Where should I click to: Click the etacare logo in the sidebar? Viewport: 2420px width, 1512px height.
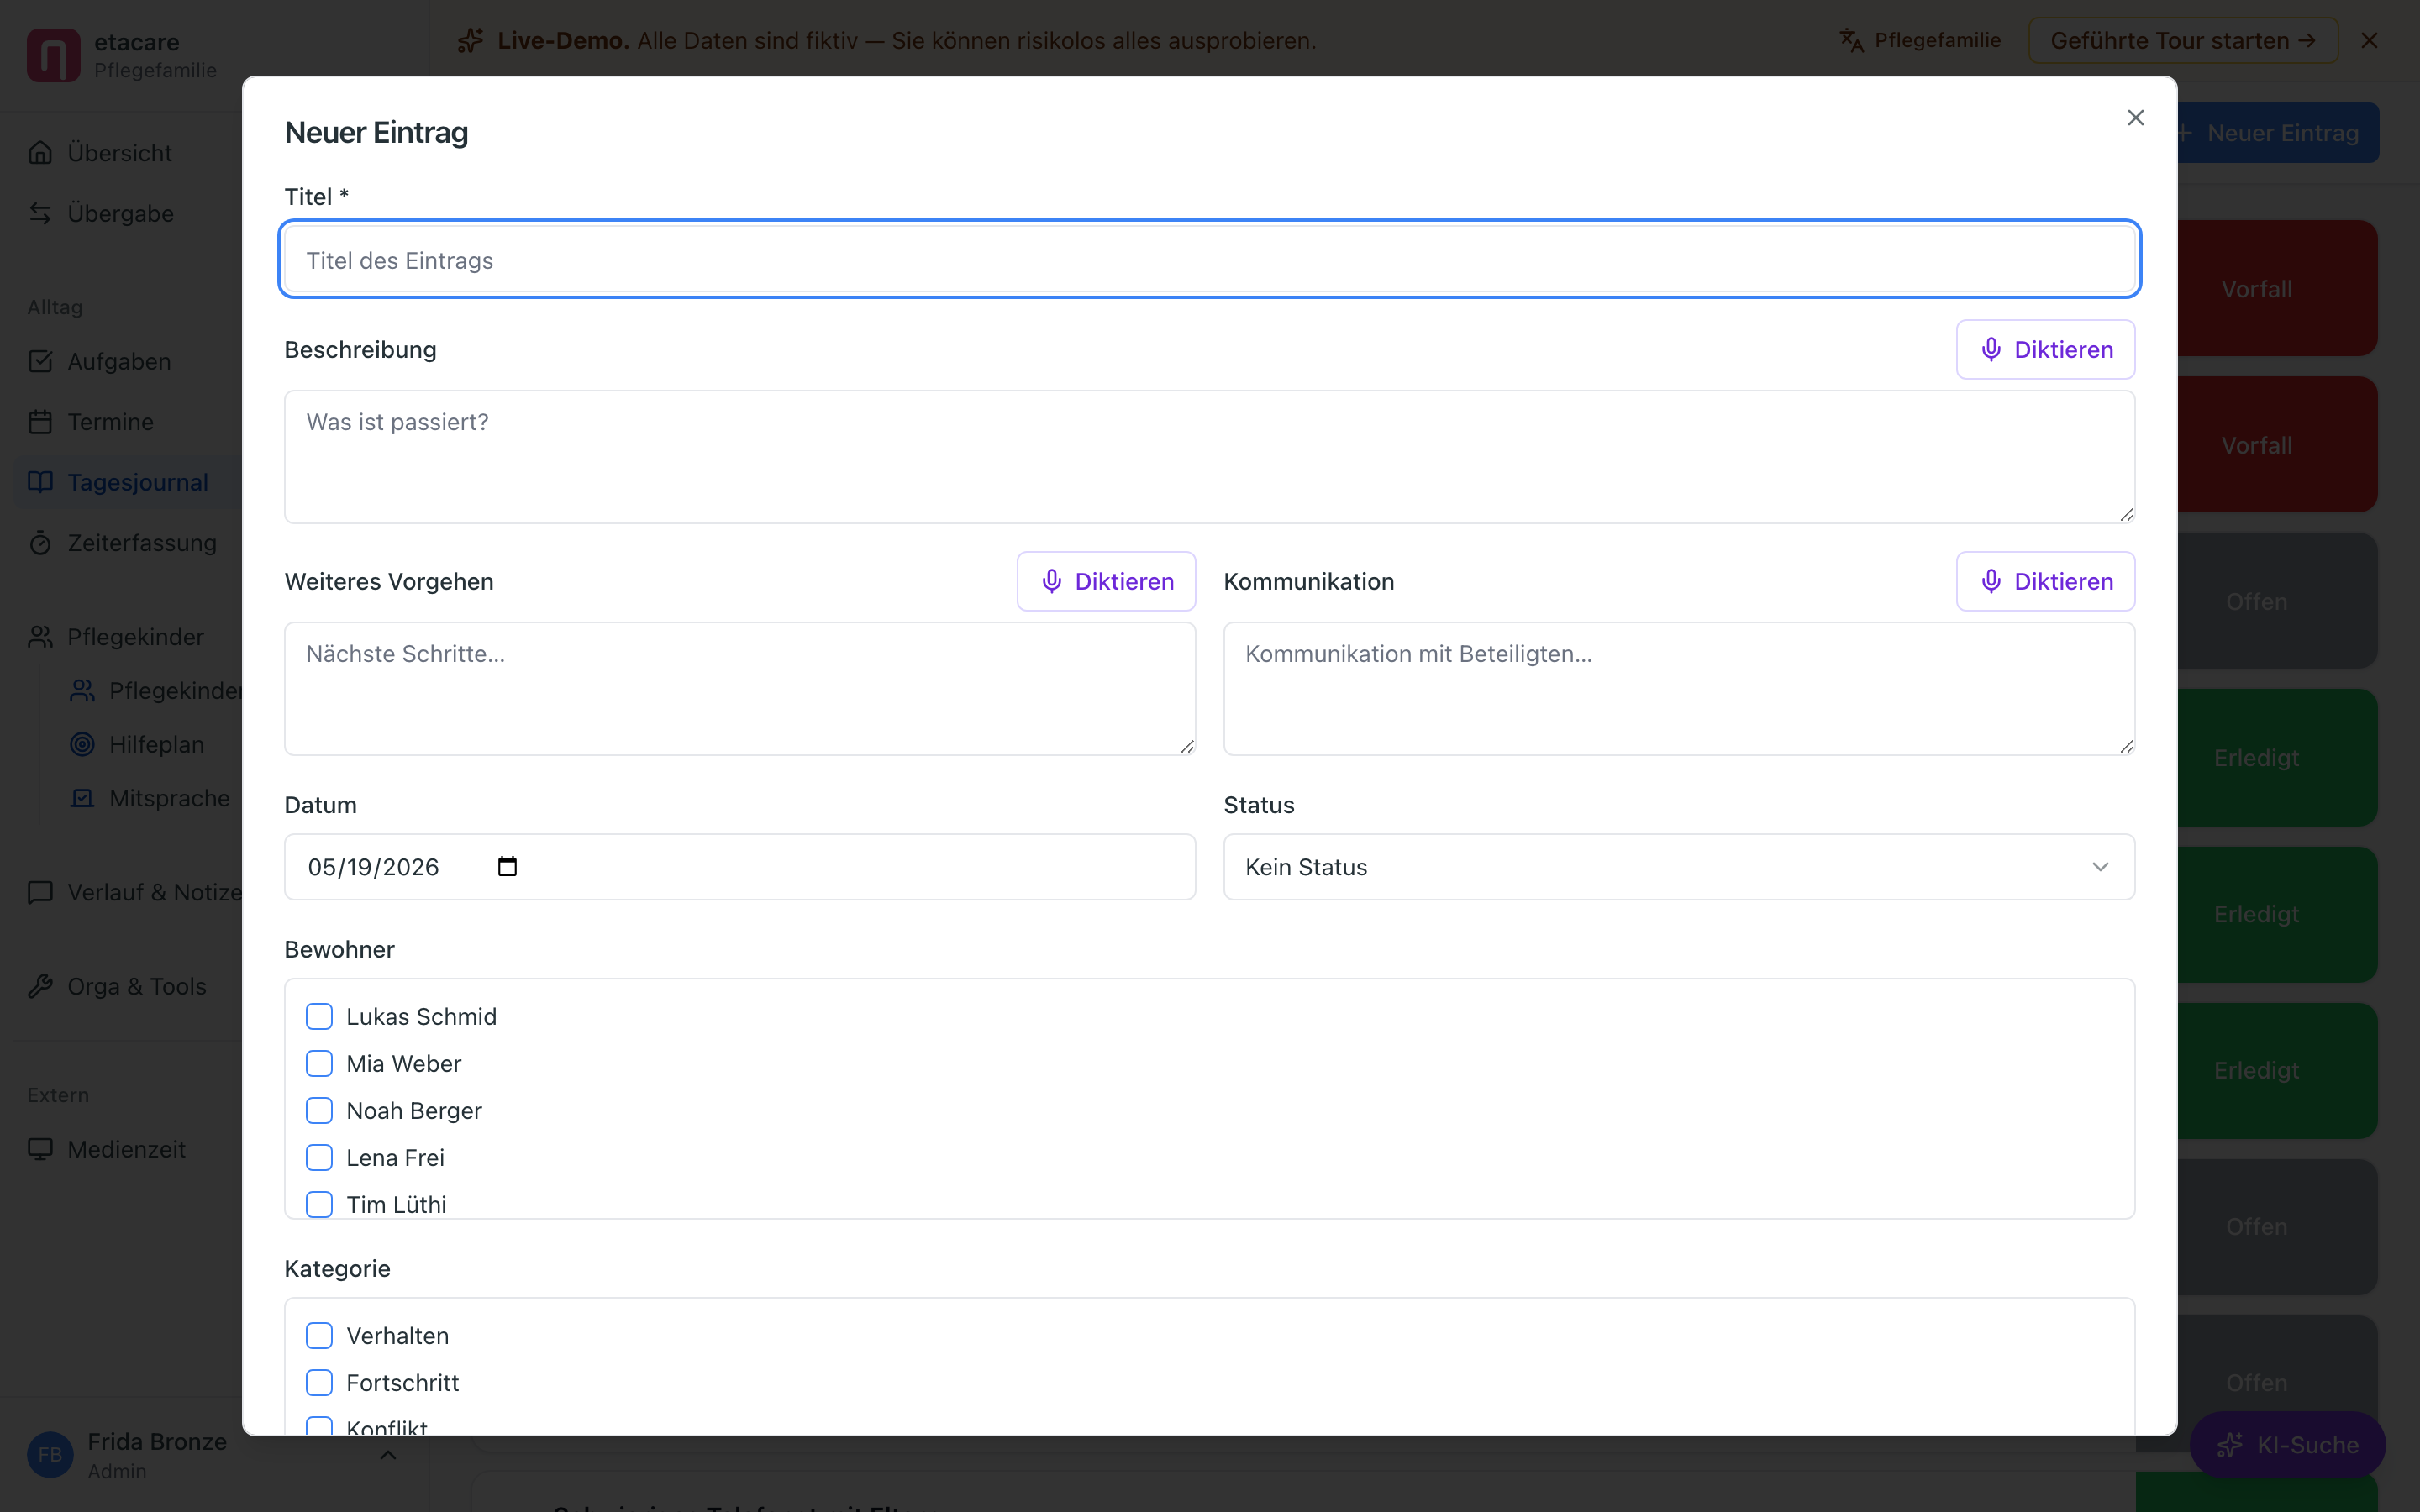pos(53,55)
